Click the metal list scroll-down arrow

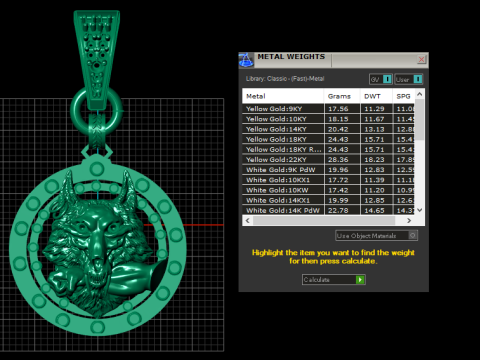tap(420, 210)
